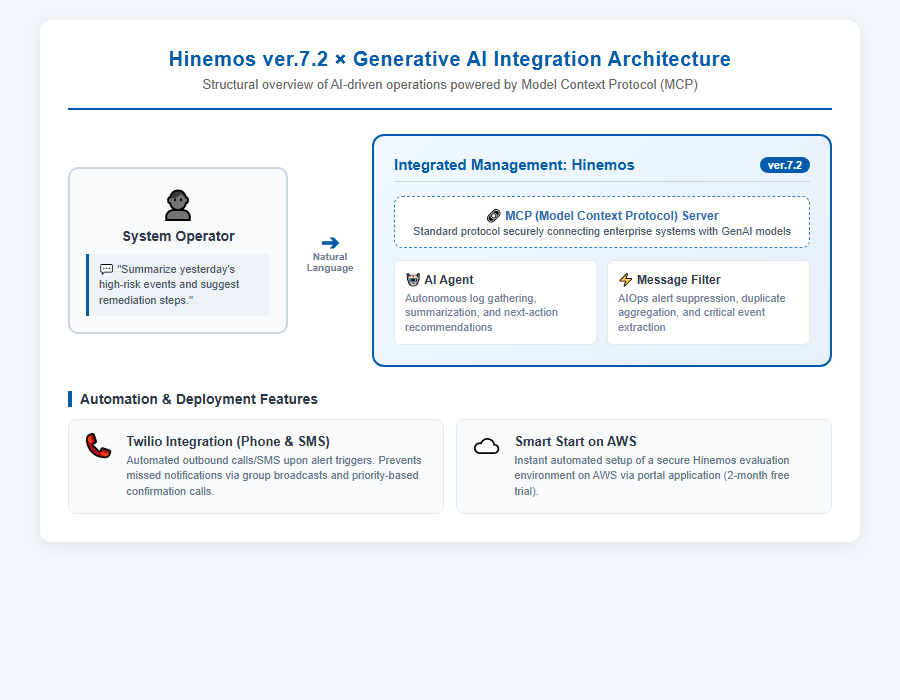Click the Message Filter lightning icon
The width and height of the screenshot is (900, 700).
[626, 279]
